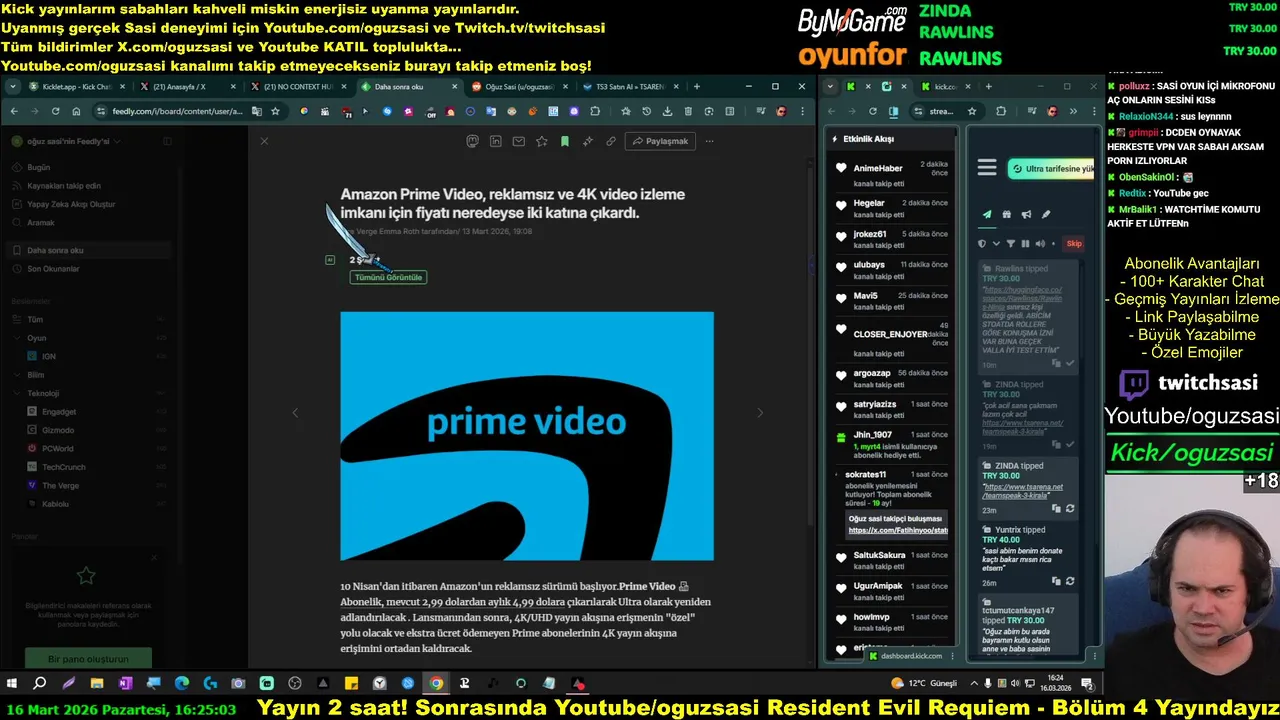The height and width of the screenshot is (720, 1280).
Task: Open Windows Start menu
Action: 12,683
